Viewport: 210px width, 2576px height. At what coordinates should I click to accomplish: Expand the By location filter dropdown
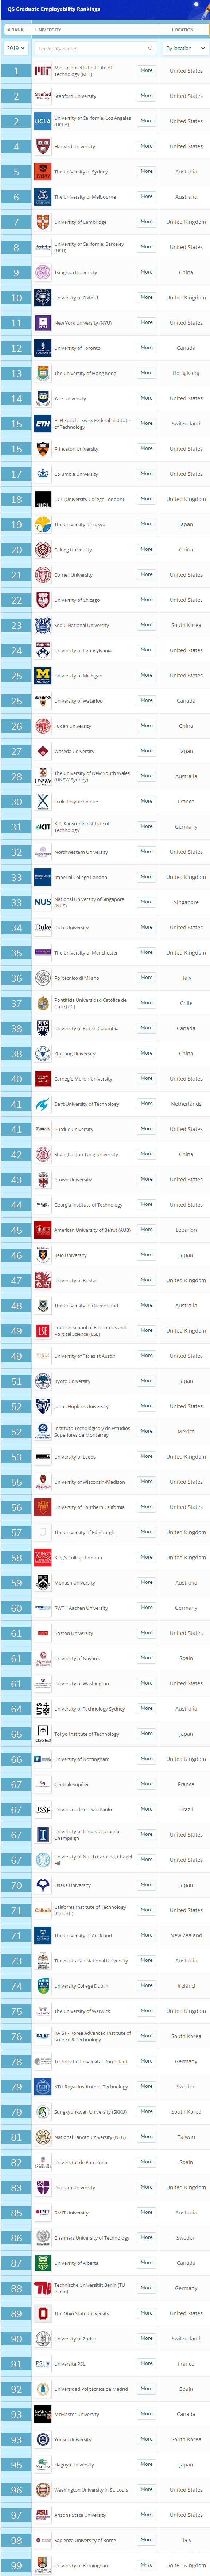point(184,48)
